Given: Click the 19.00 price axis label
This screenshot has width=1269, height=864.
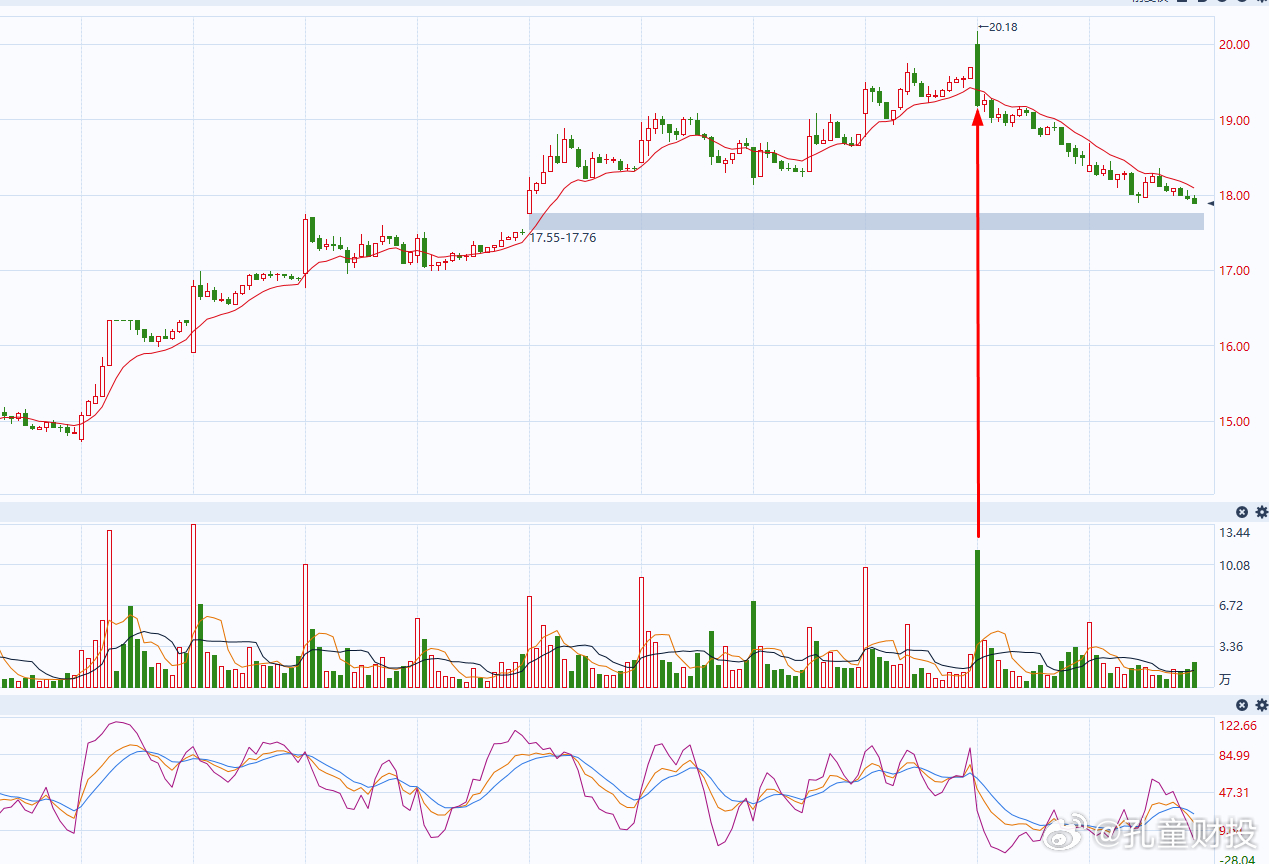Looking at the screenshot, I should pyautogui.click(x=1234, y=120).
